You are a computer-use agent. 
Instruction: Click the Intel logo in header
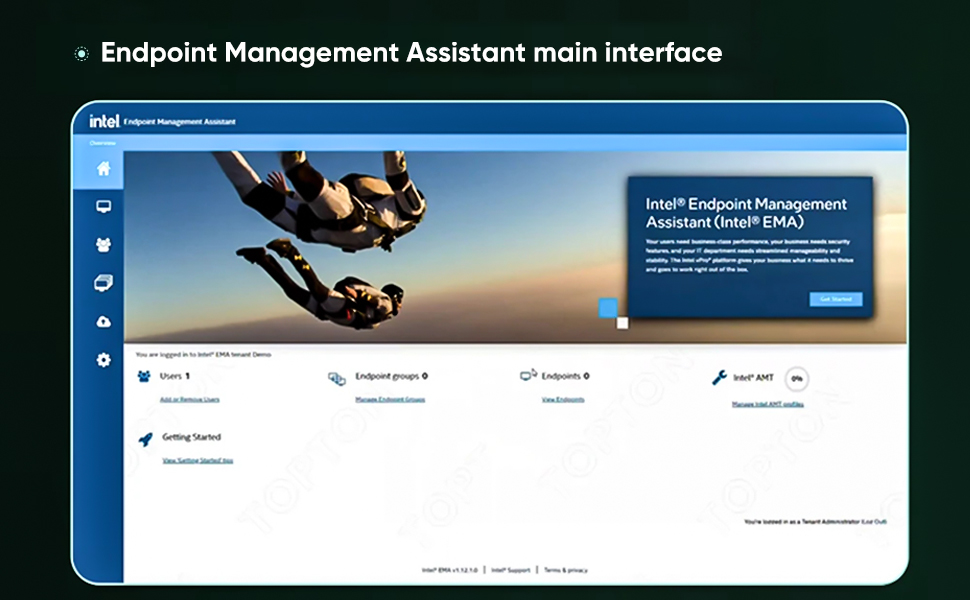point(104,121)
